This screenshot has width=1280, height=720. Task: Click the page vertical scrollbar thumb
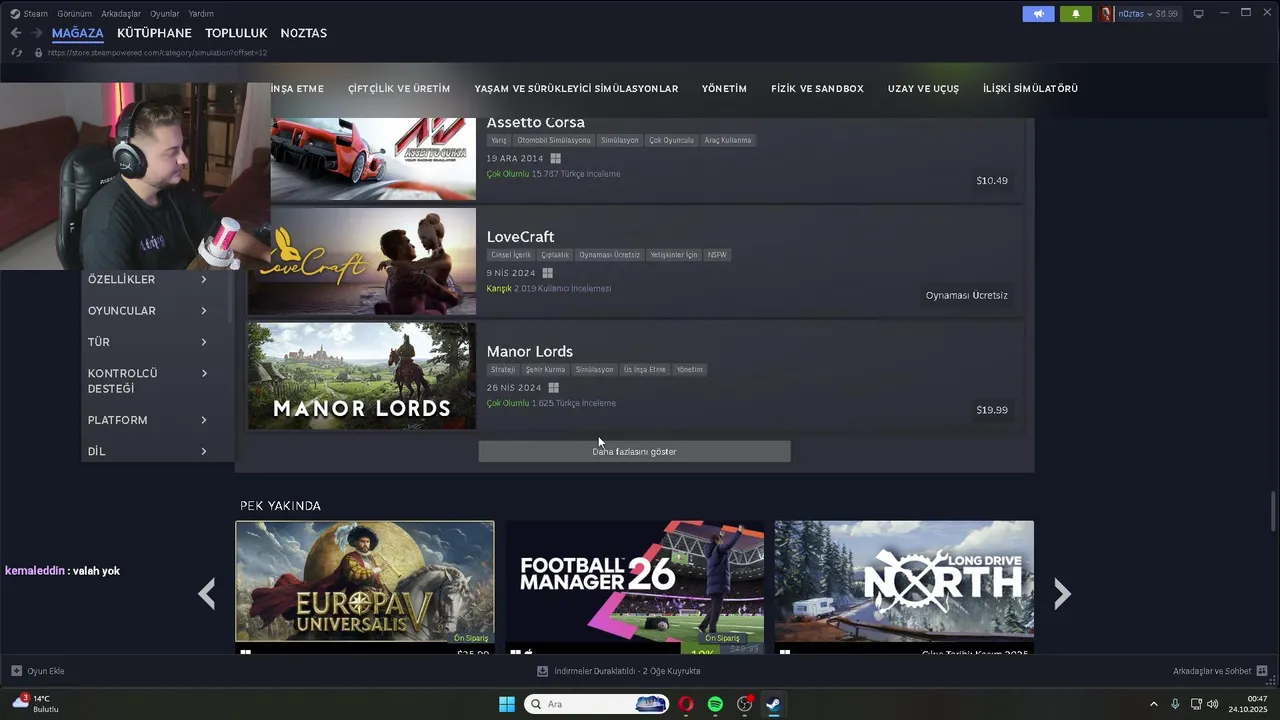[1273, 511]
